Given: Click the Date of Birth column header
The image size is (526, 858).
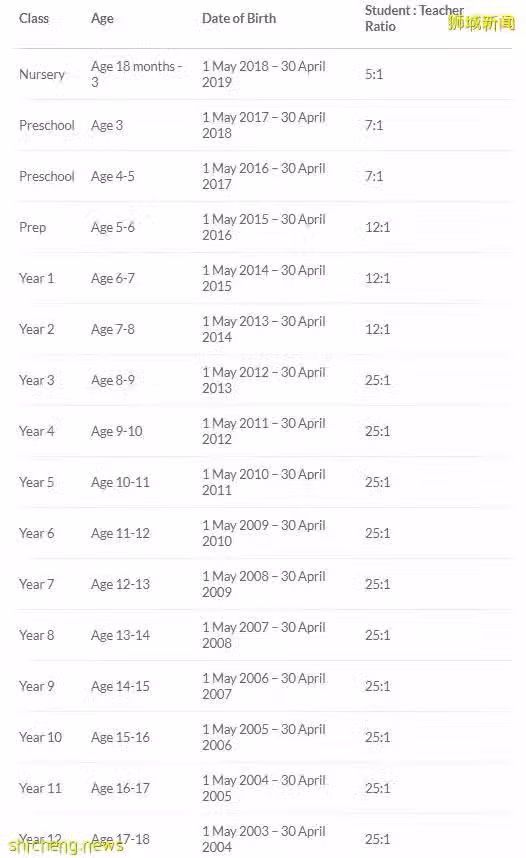Looking at the screenshot, I should (239, 19).
